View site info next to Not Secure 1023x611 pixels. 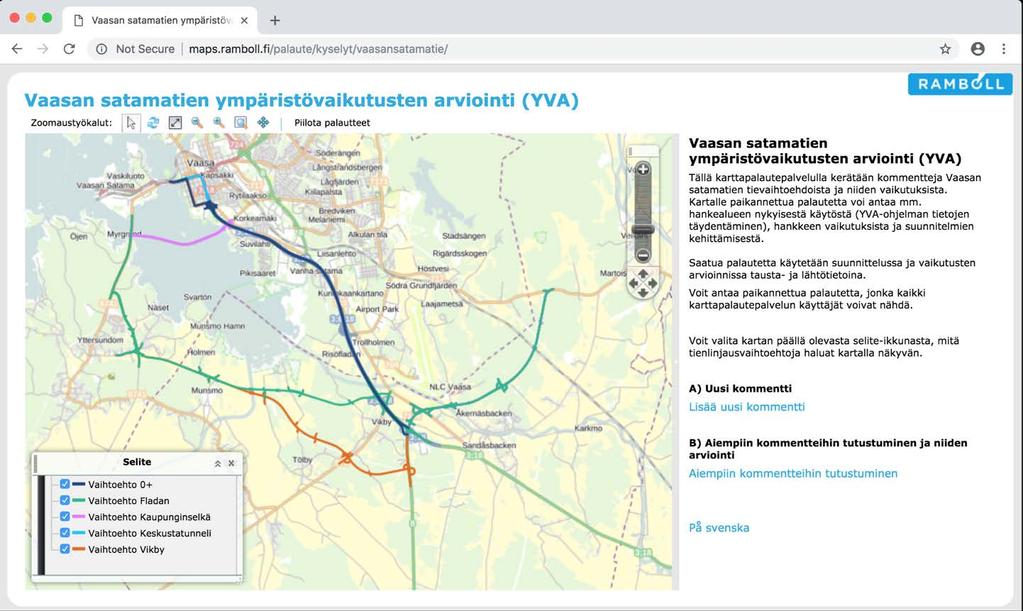(102, 49)
